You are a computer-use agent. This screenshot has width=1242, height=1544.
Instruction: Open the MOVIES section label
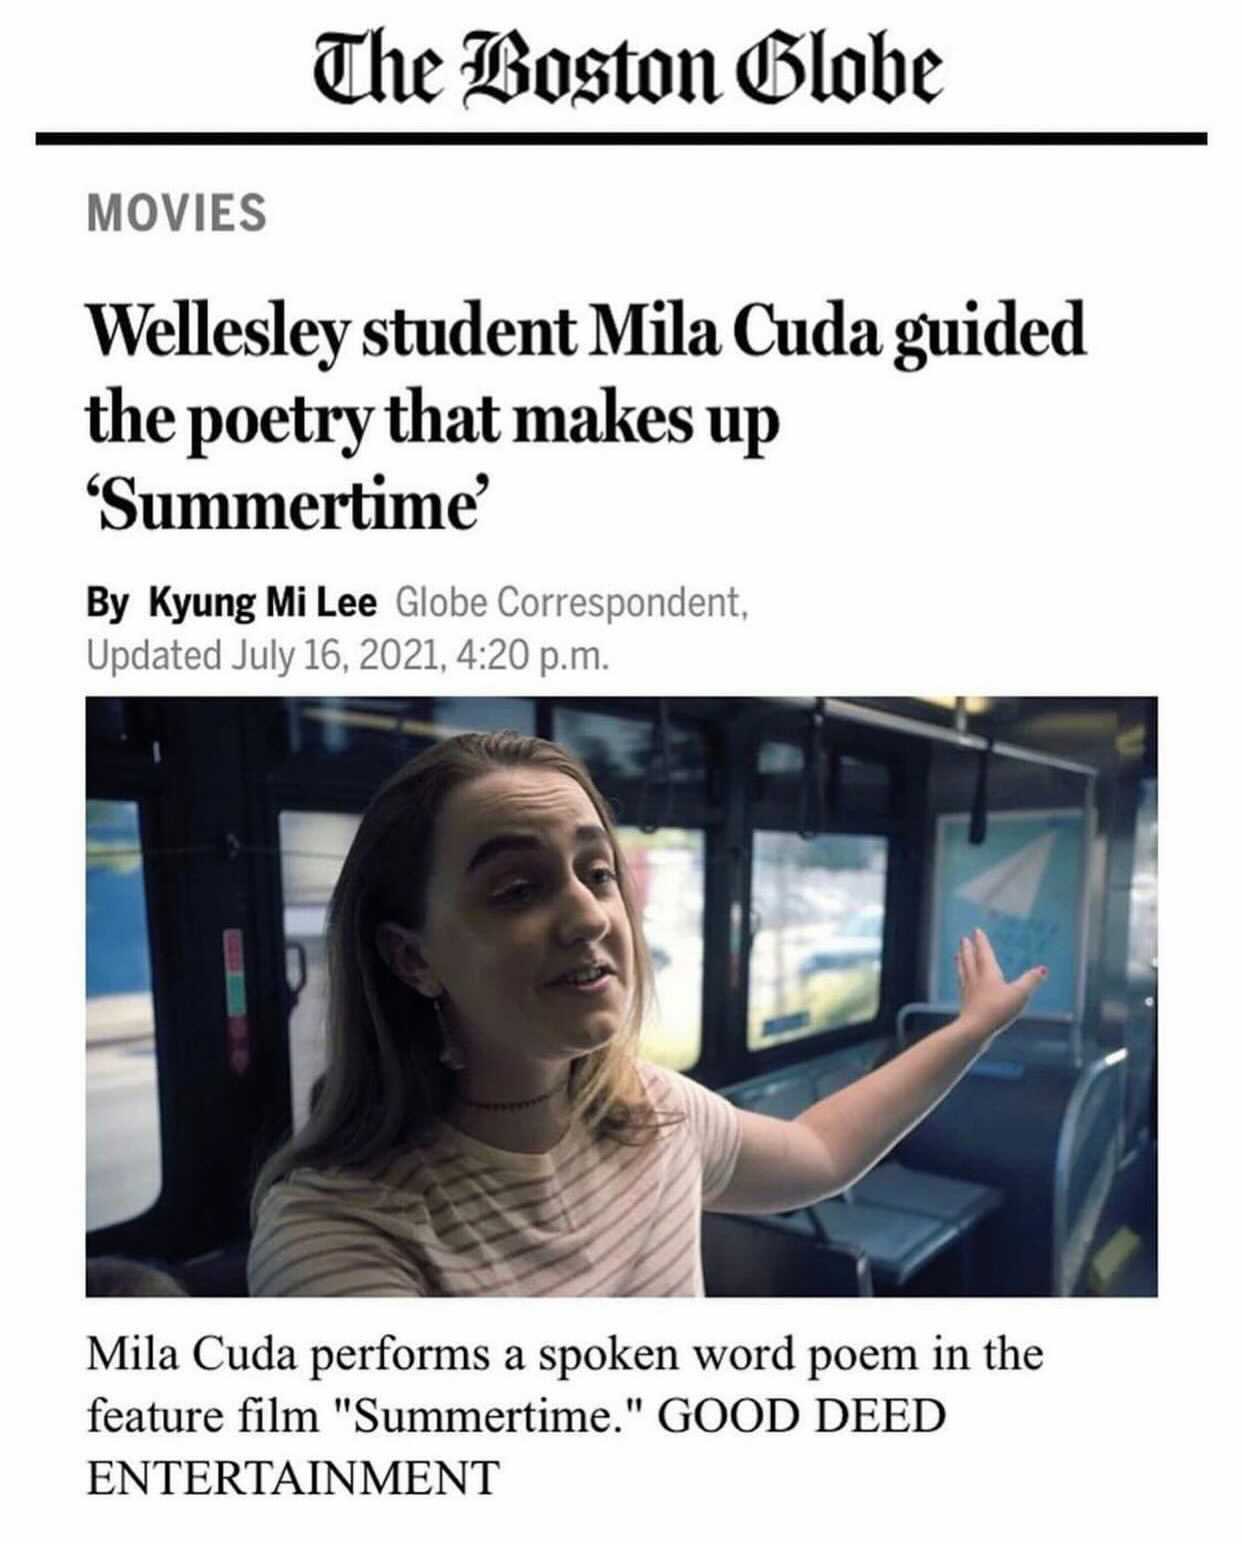pyautogui.click(x=177, y=213)
